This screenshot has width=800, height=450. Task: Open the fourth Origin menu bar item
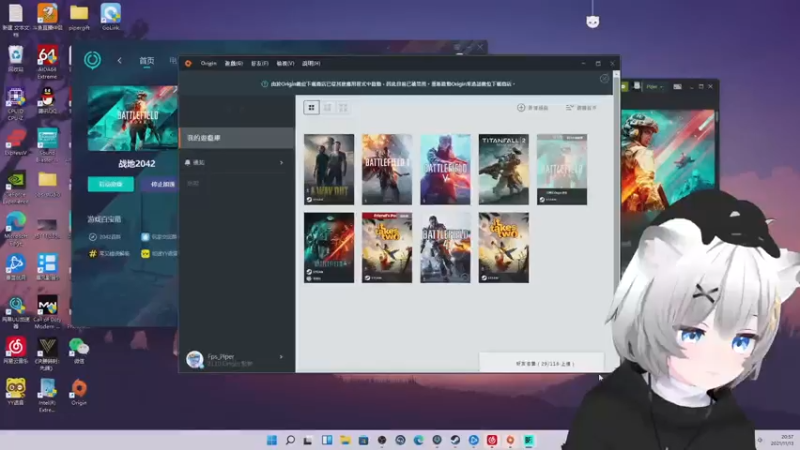(x=285, y=63)
